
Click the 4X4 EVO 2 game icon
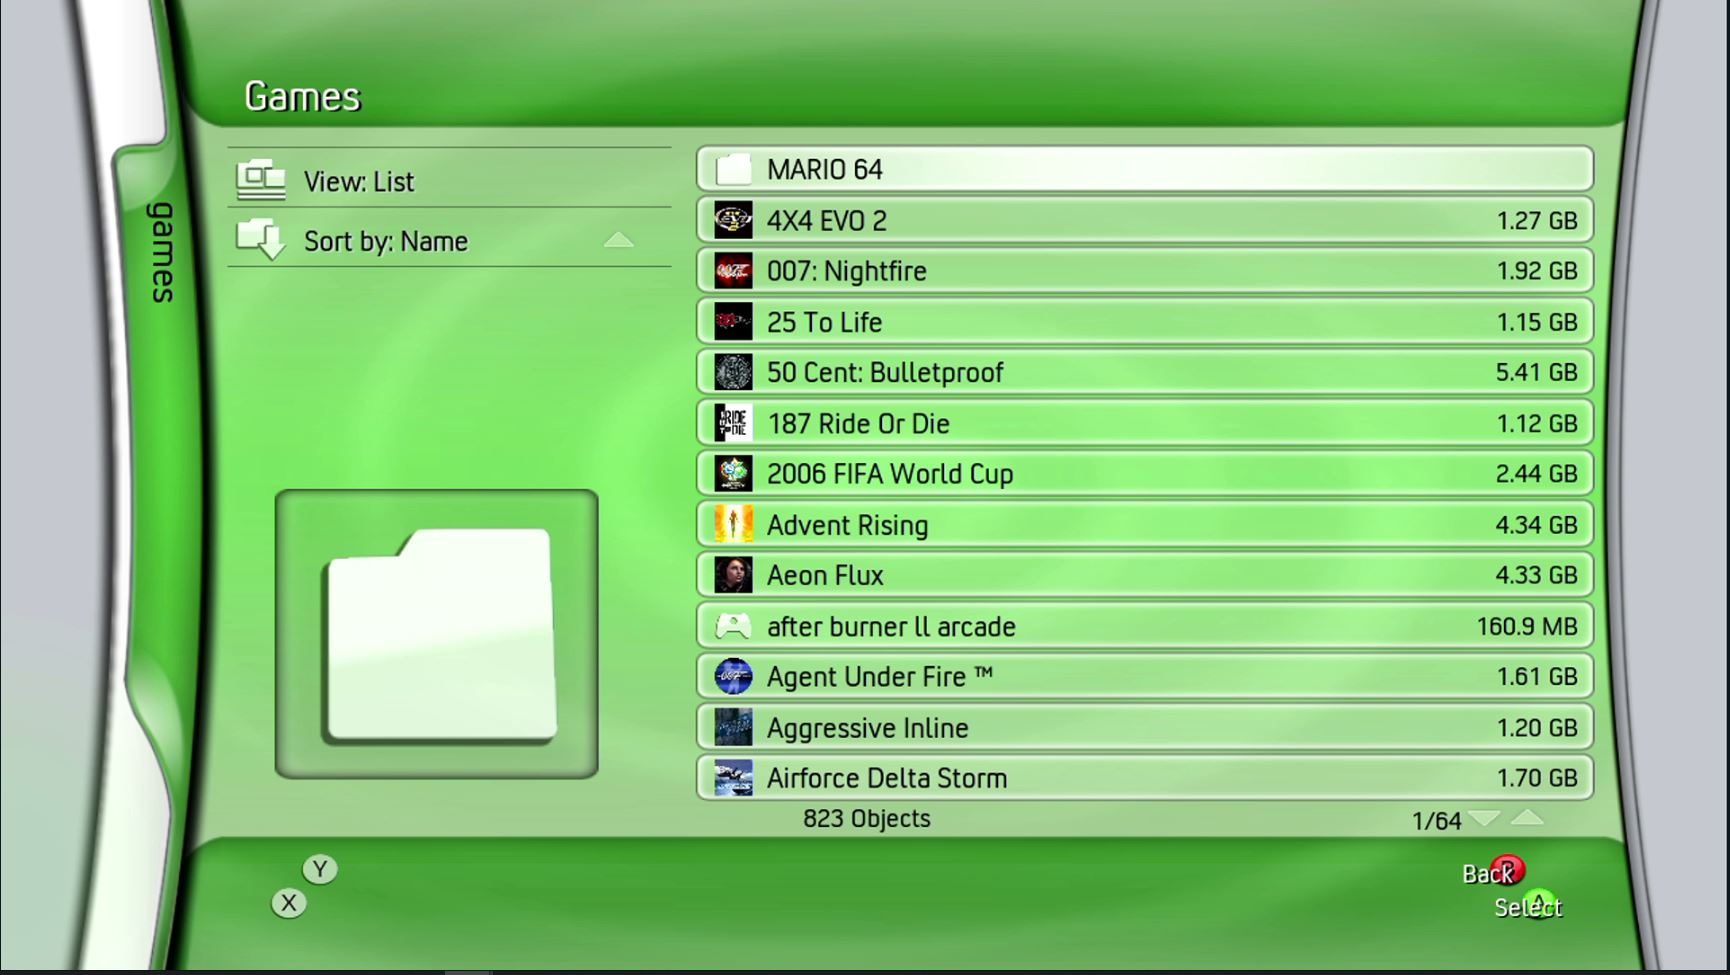(x=733, y=220)
